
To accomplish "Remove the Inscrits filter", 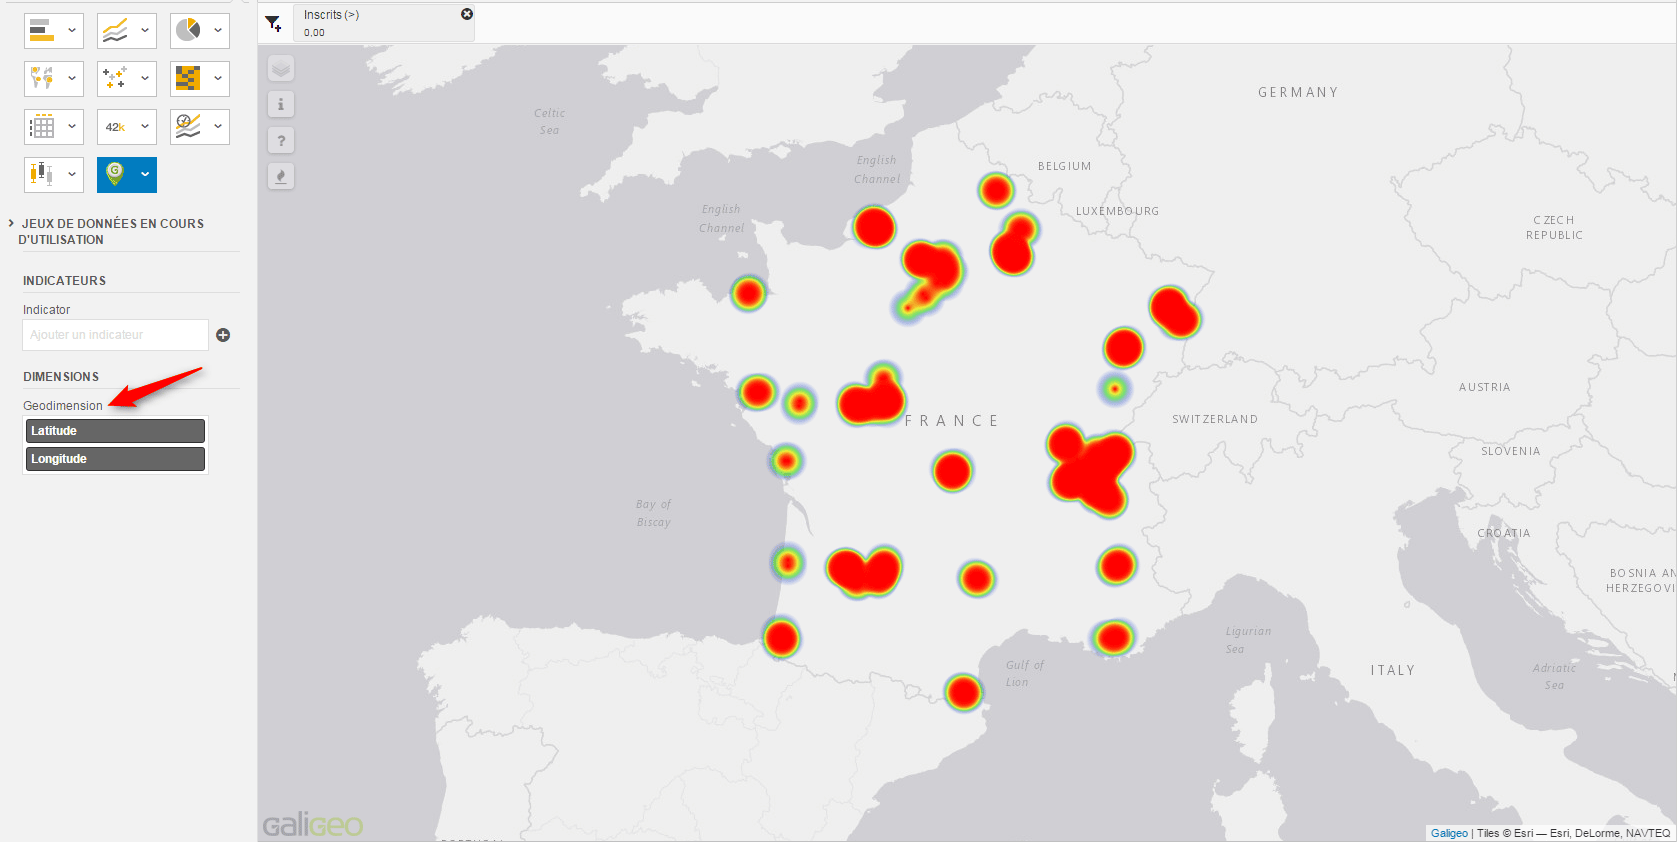I will 466,14.
